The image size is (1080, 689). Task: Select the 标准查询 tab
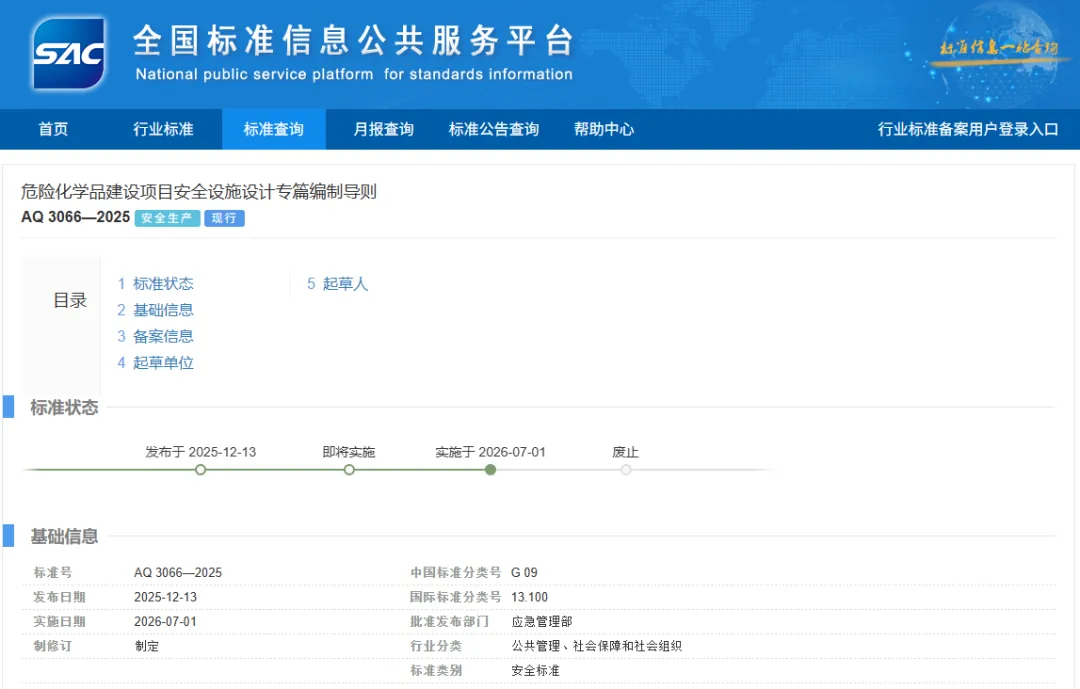273,129
